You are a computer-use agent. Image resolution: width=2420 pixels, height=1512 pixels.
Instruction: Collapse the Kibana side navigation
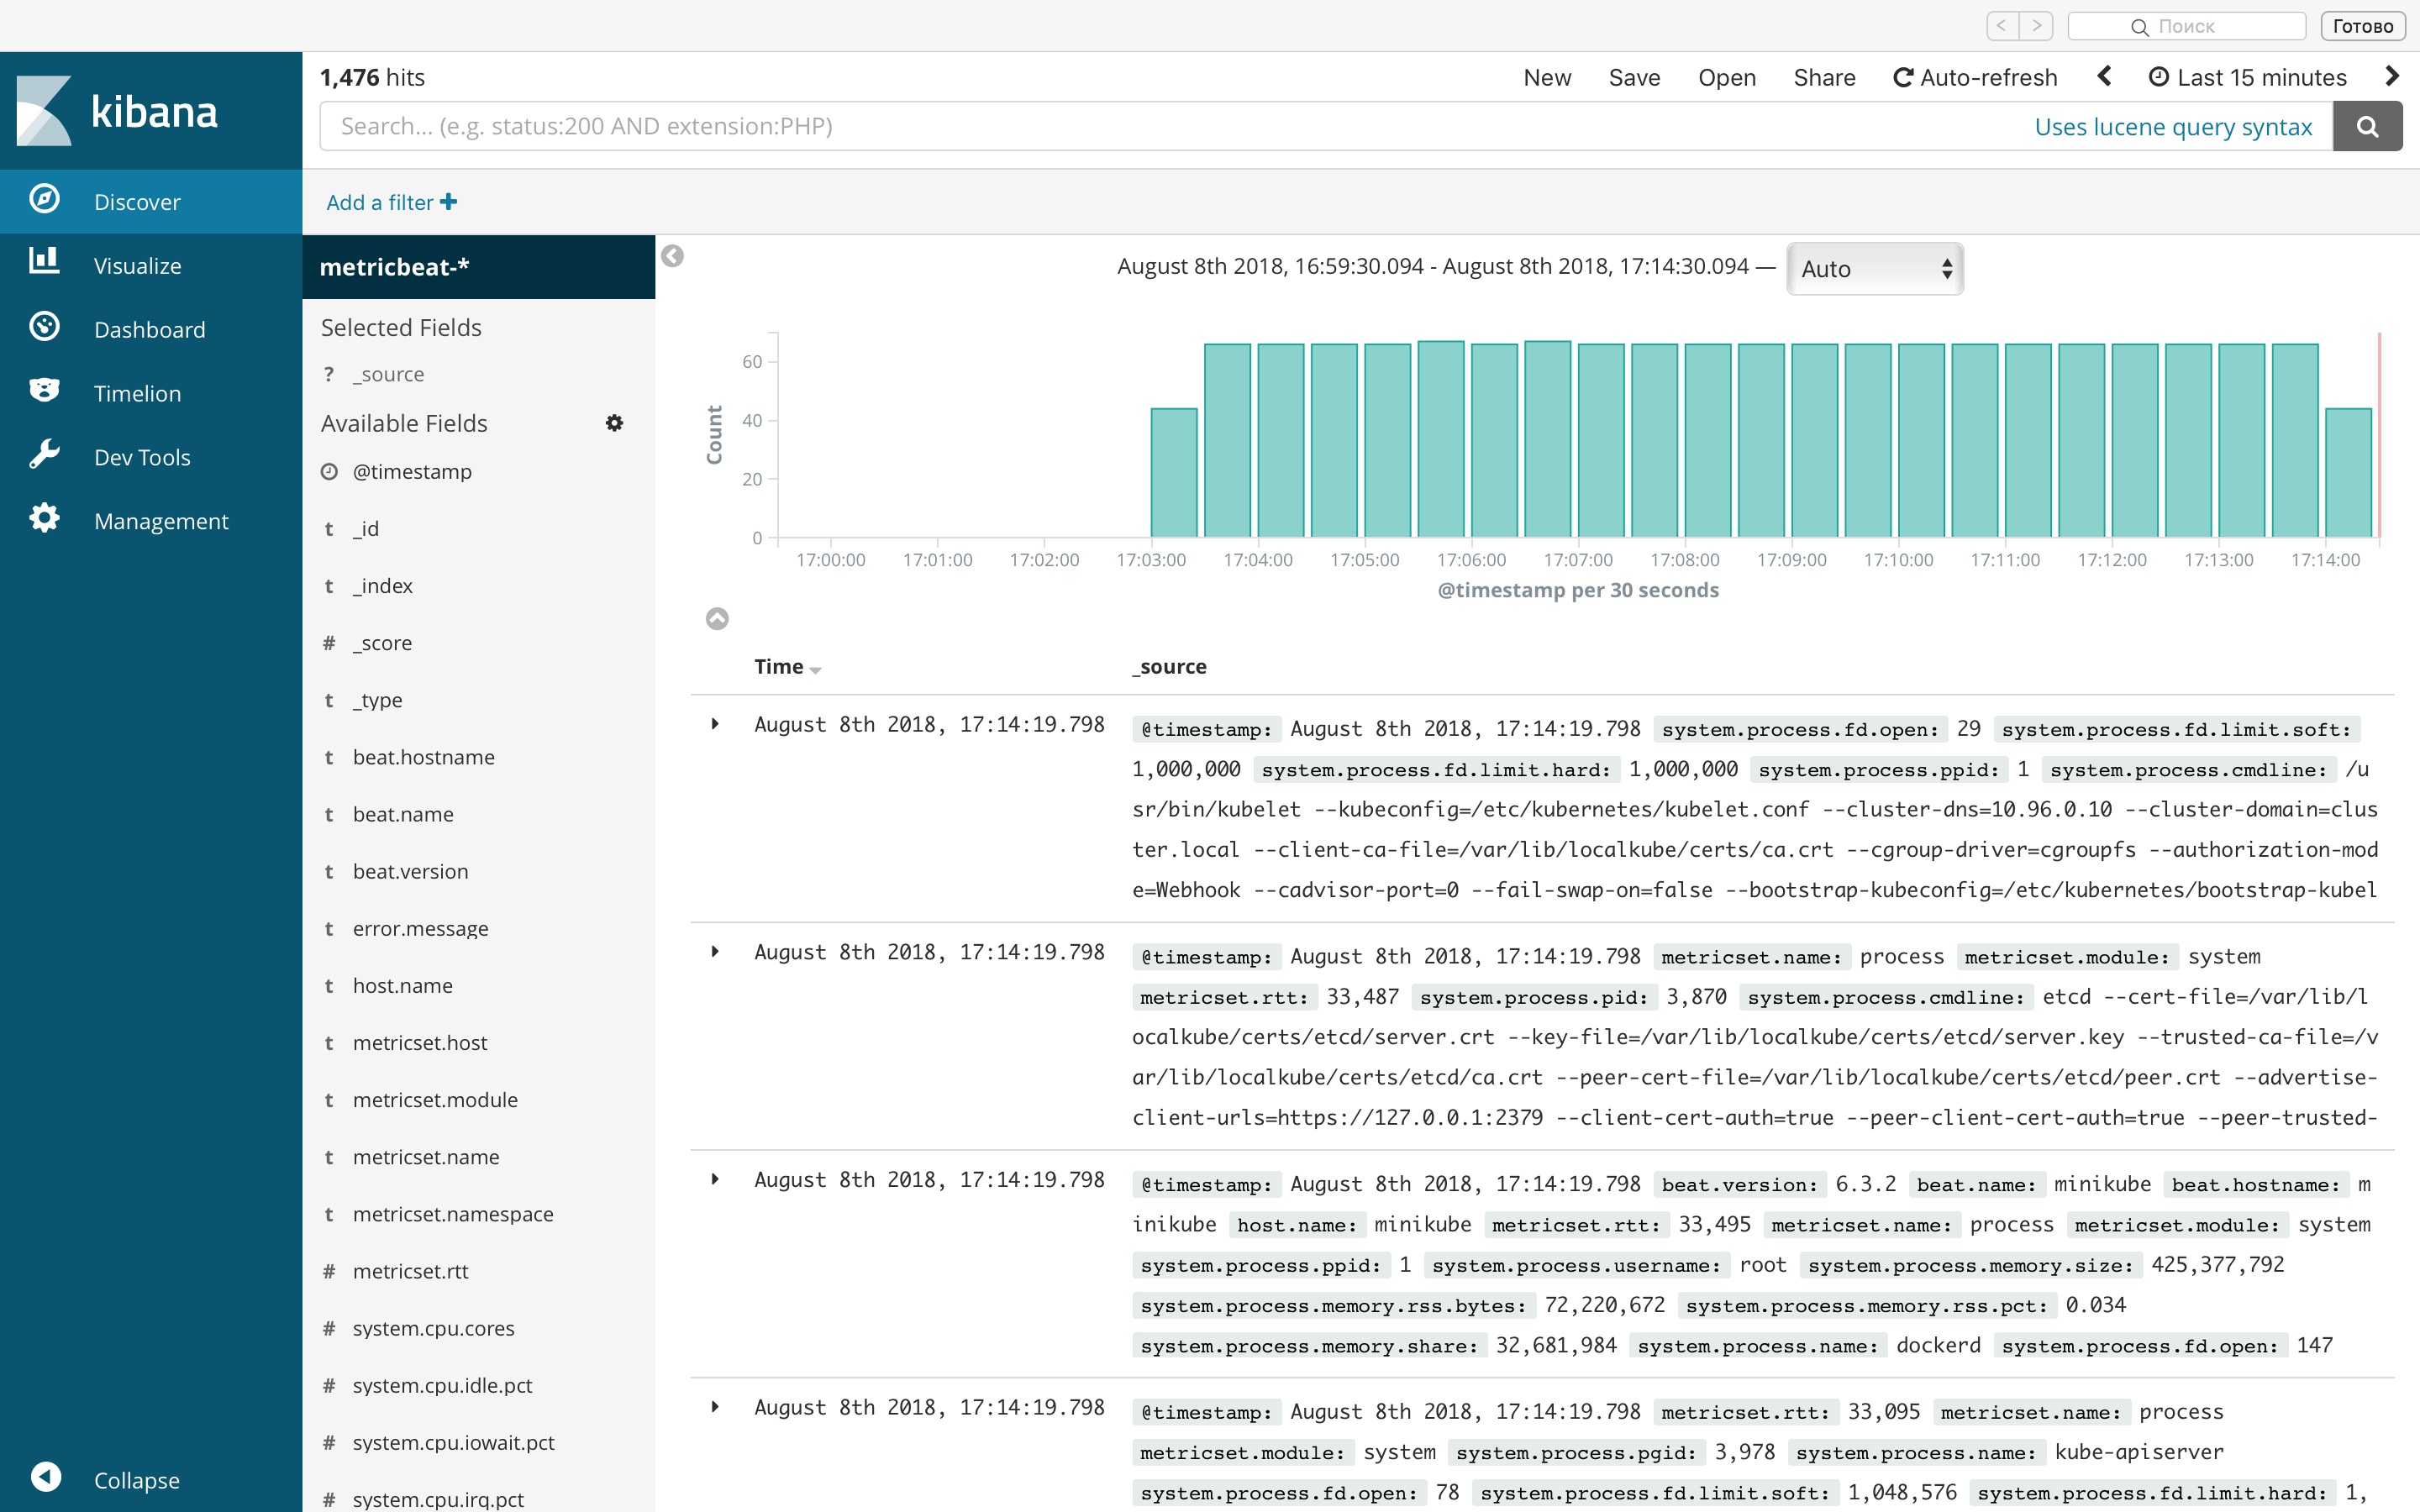pyautogui.click(x=46, y=1477)
